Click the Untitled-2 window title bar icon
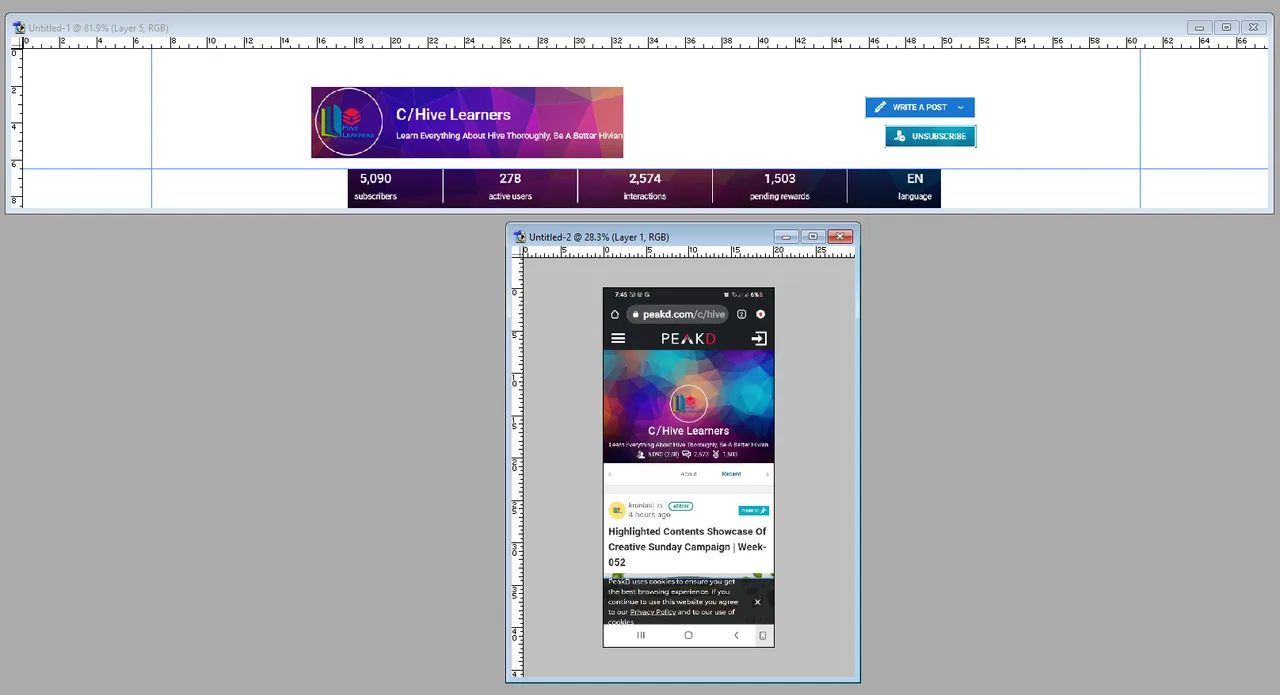 pyautogui.click(x=520, y=237)
